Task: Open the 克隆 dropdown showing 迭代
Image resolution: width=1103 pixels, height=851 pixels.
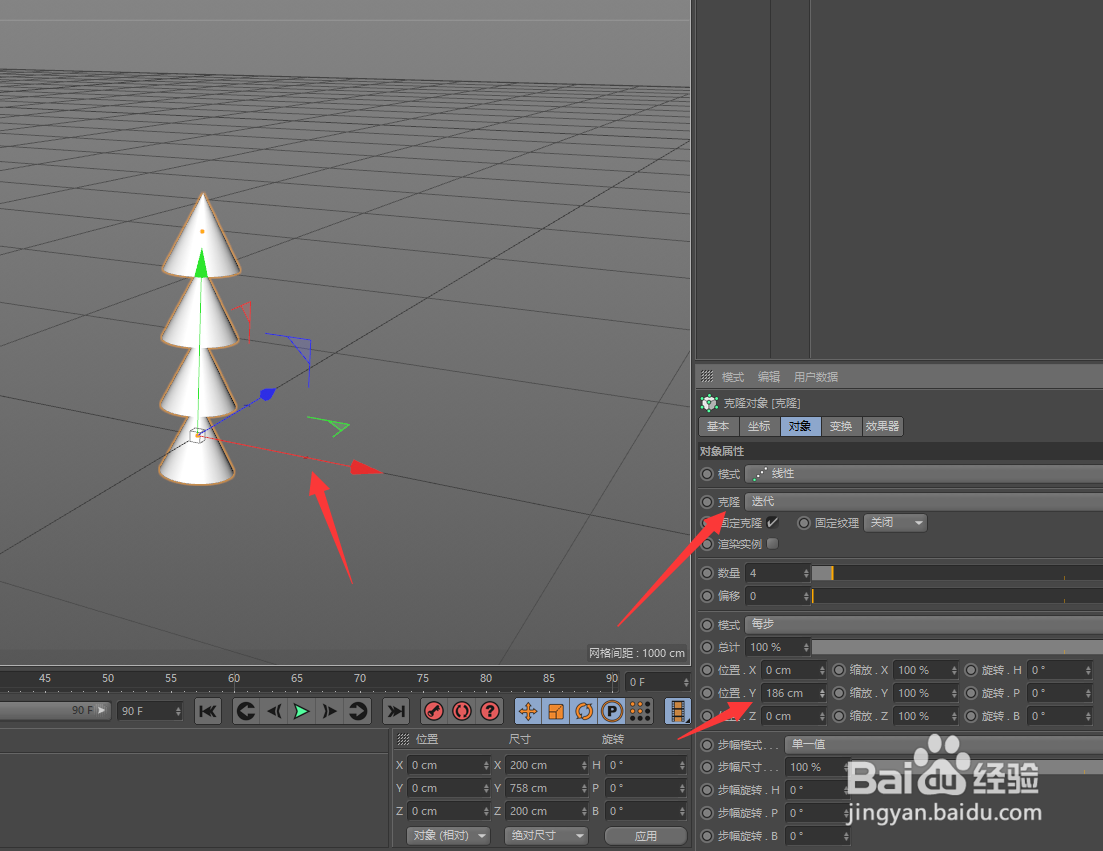Action: click(x=924, y=501)
